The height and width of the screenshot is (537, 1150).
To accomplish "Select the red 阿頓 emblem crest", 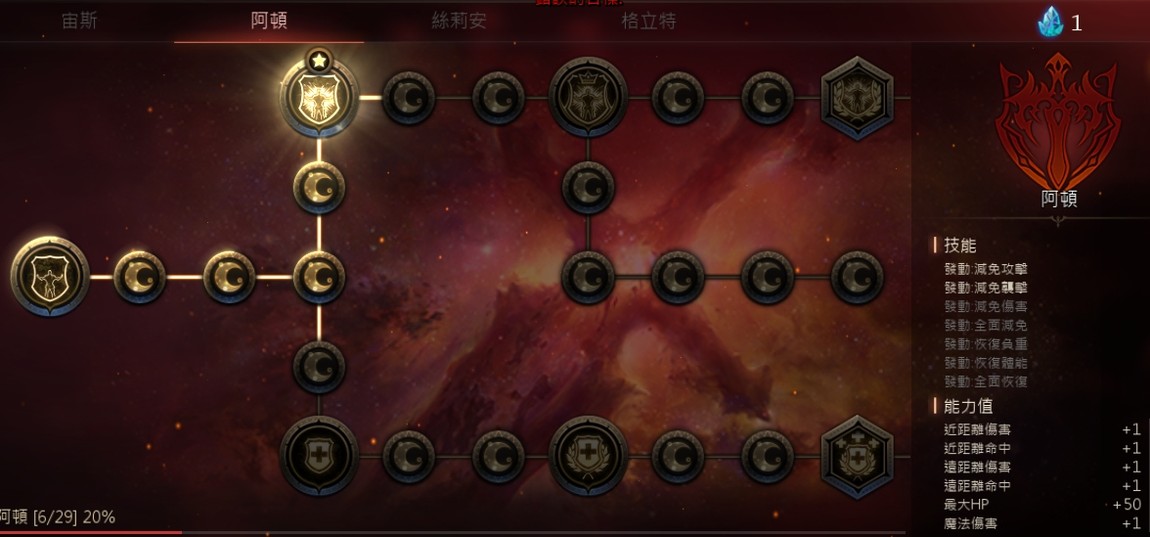I will pos(1058,120).
